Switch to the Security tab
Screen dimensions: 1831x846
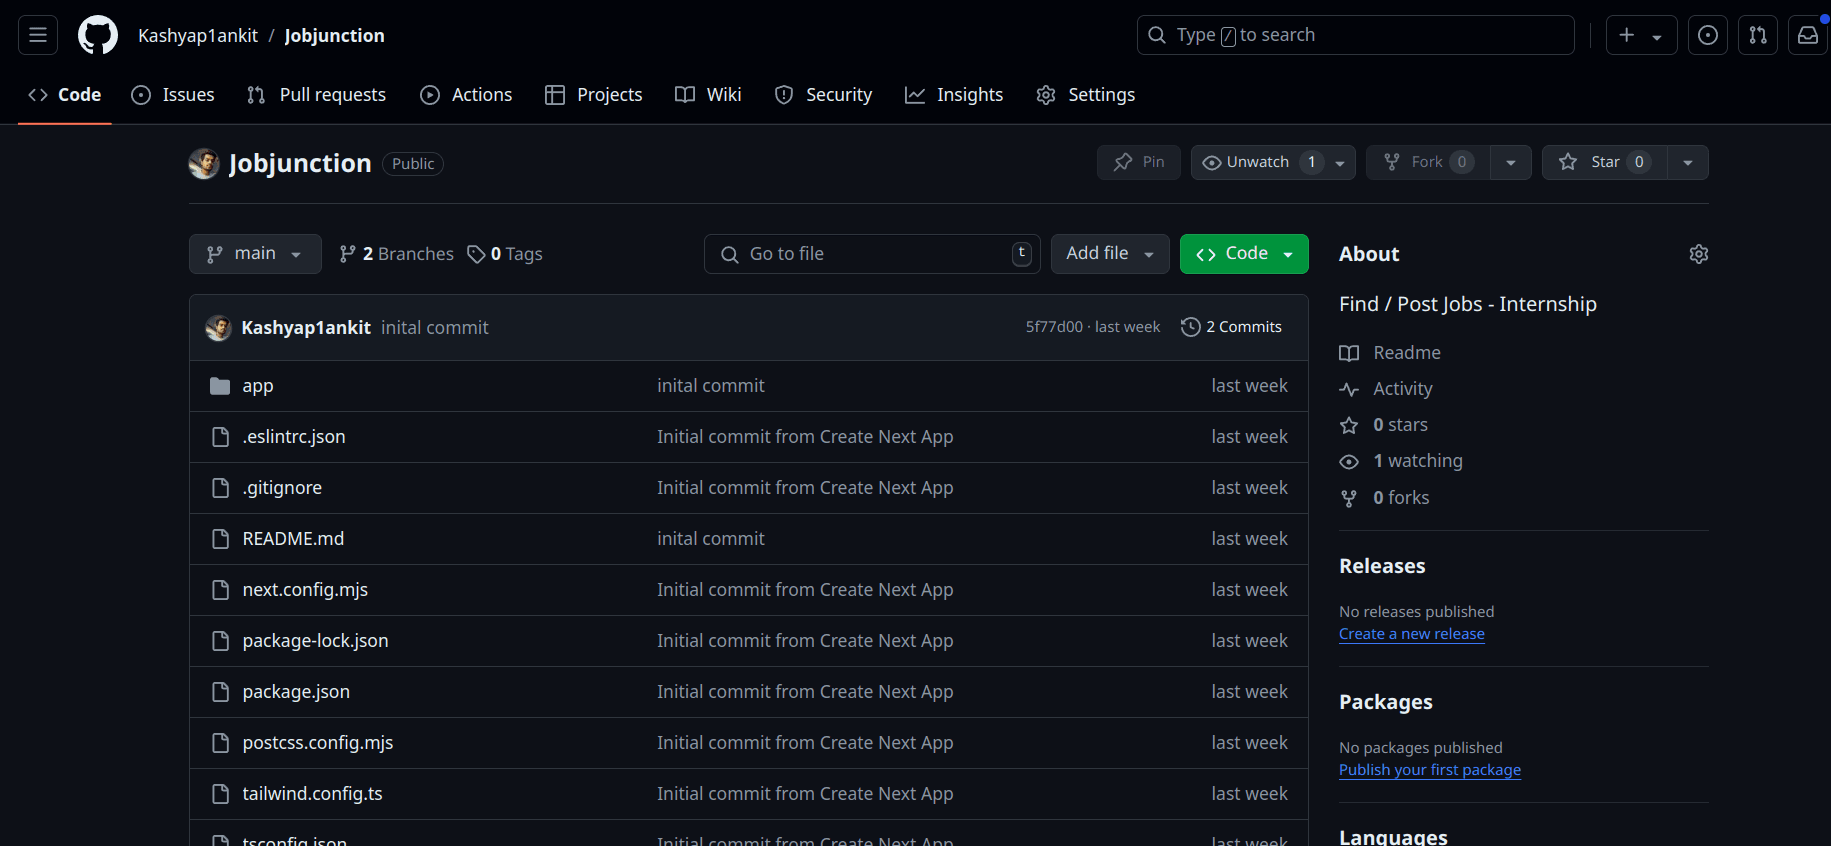click(x=823, y=95)
